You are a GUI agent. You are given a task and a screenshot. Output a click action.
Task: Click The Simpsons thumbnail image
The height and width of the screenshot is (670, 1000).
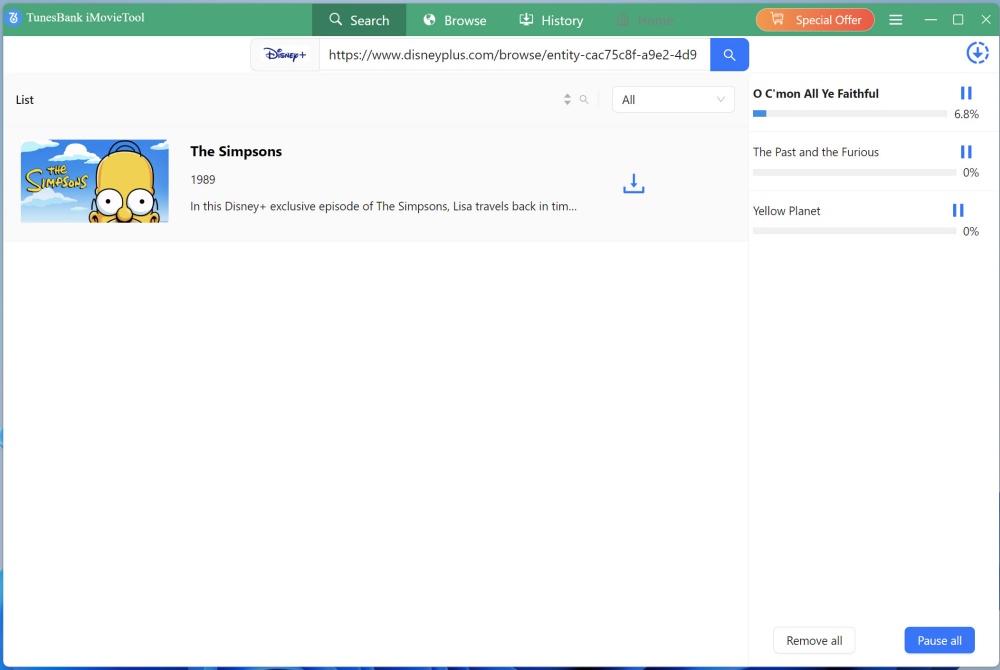(94, 181)
